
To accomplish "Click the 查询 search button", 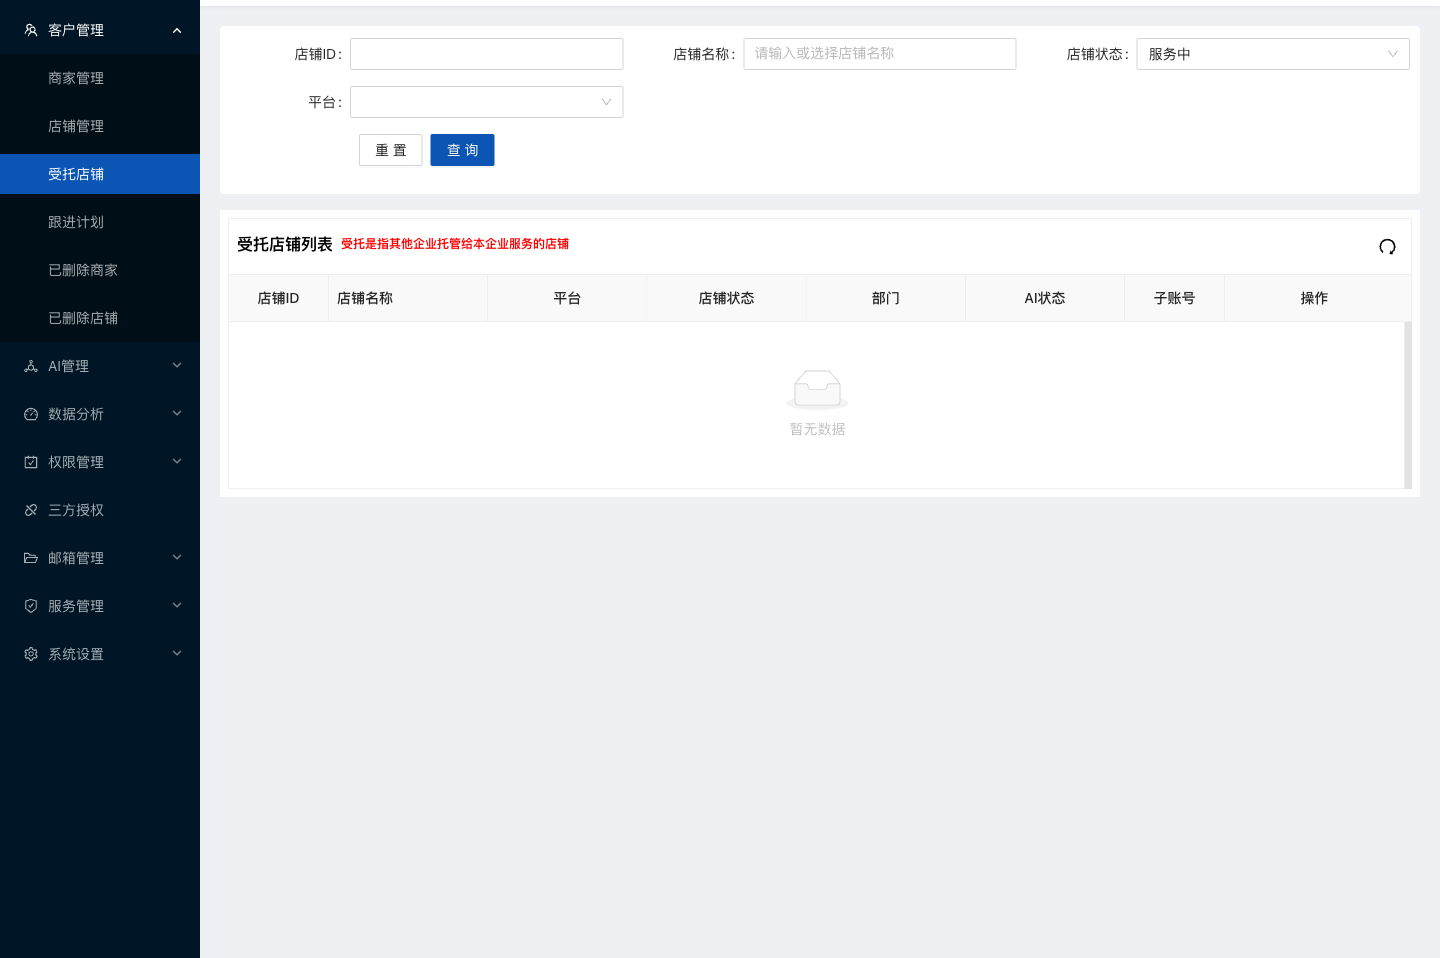I will click(x=462, y=150).
